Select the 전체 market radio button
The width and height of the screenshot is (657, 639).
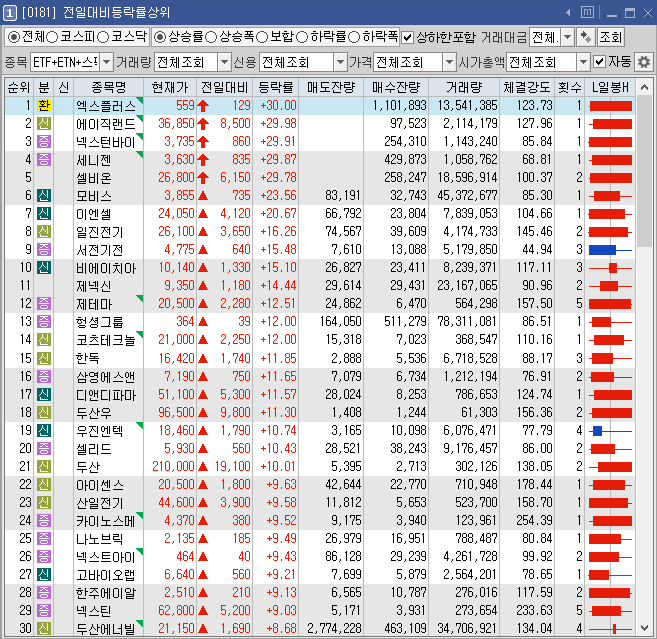(x=14, y=37)
